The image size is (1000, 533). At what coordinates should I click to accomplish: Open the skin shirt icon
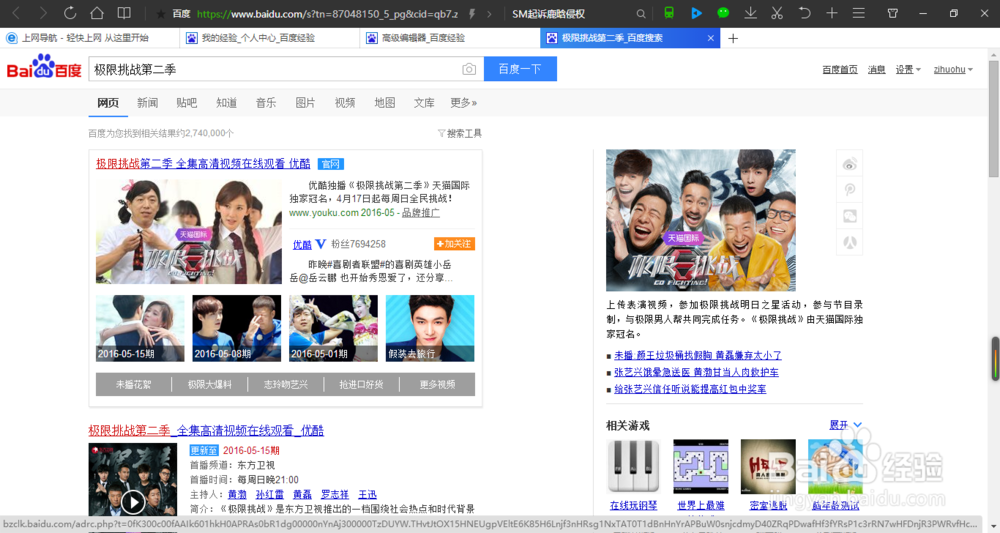click(x=893, y=13)
